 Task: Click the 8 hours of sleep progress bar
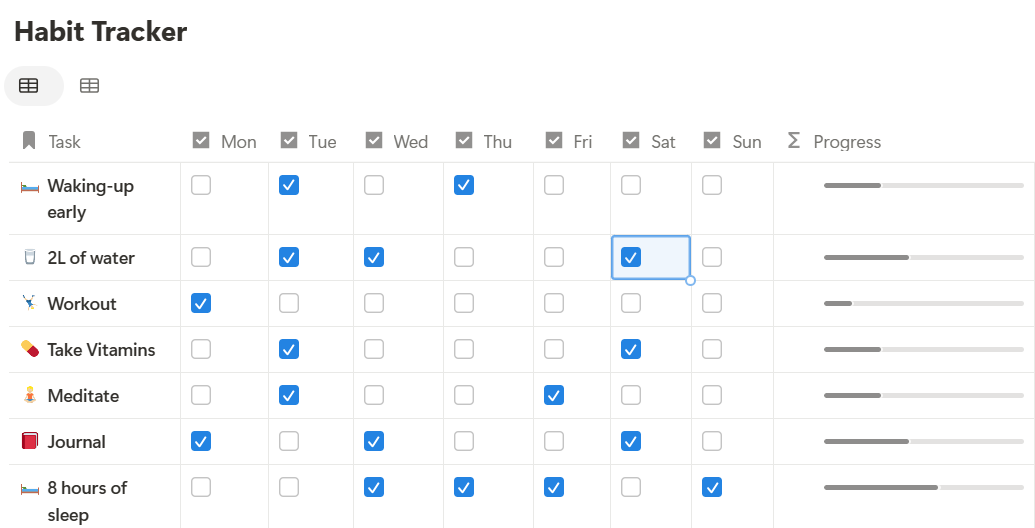[x=923, y=488]
